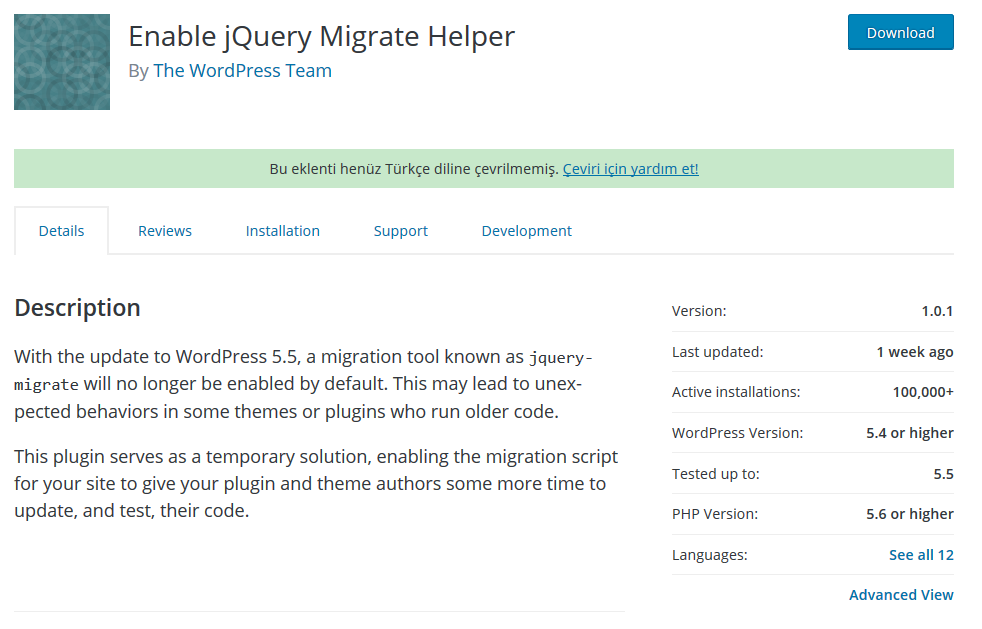
Task: Click the Download button
Action: pyautogui.click(x=901, y=32)
